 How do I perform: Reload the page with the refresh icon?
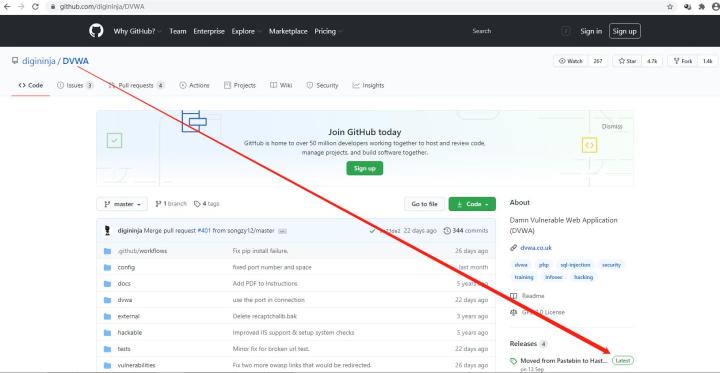pos(35,7)
